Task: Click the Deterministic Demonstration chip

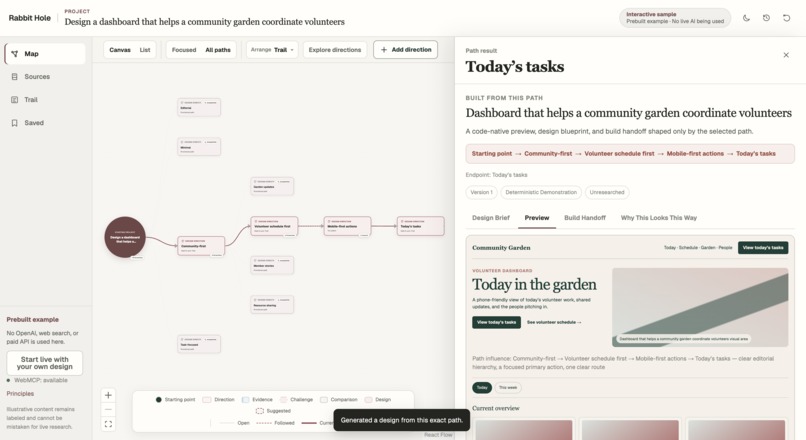Action: (x=541, y=192)
